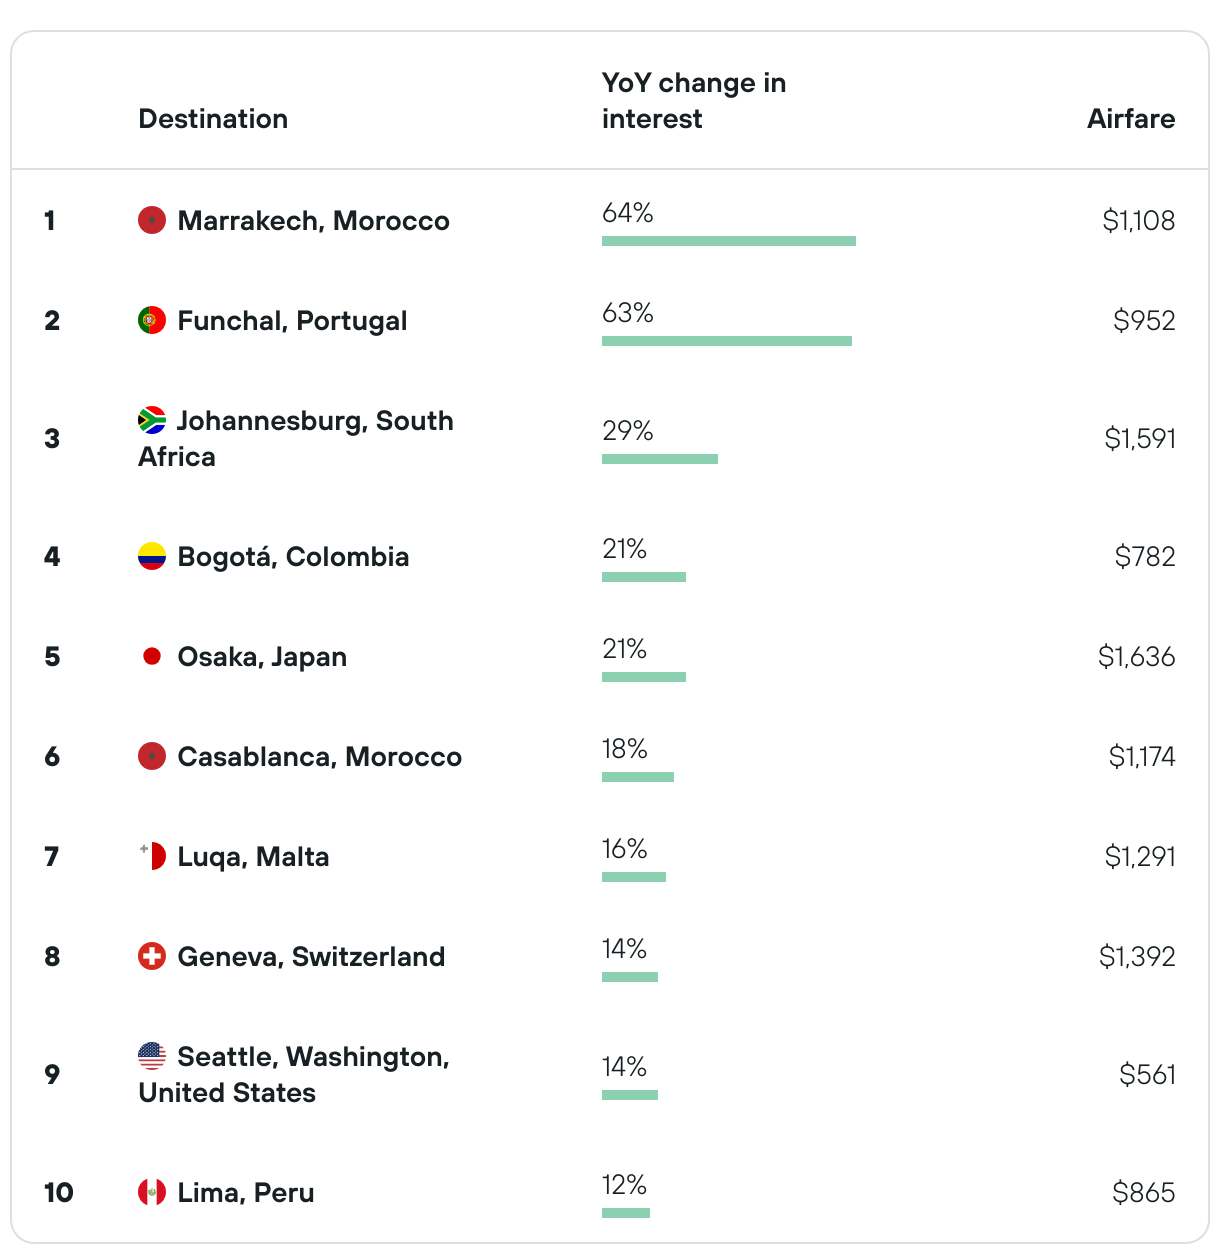Click the Morocco flag beside Casablanca
Screen dimensions: 1220x1254
click(152, 756)
